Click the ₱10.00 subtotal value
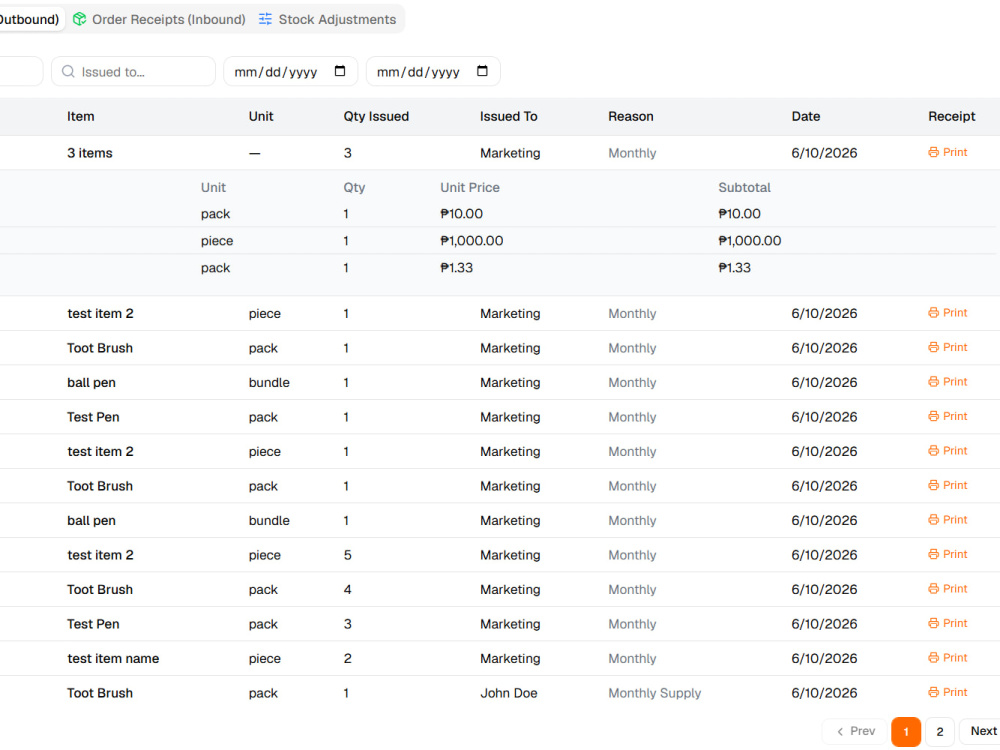 pos(740,214)
